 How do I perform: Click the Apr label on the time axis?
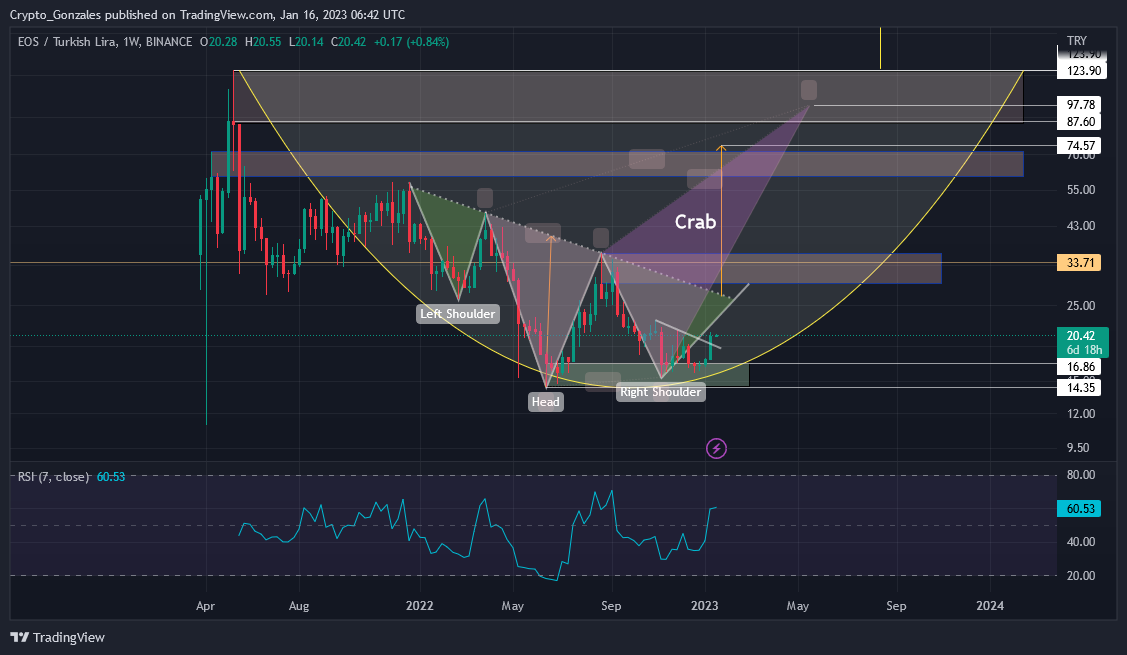(x=206, y=605)
